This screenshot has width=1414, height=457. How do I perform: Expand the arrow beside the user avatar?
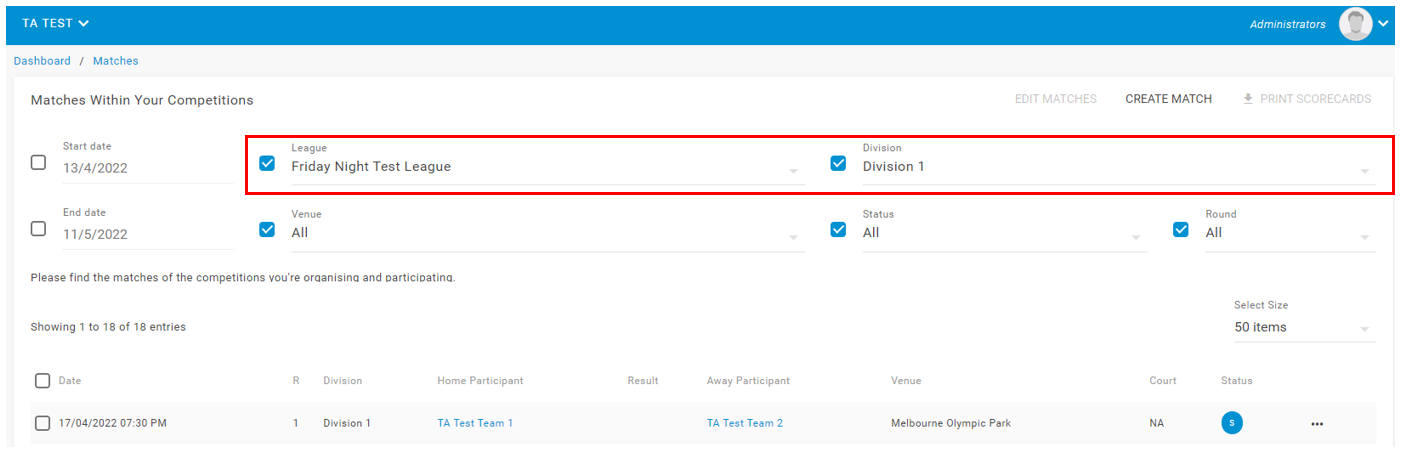coord(1383,24)
